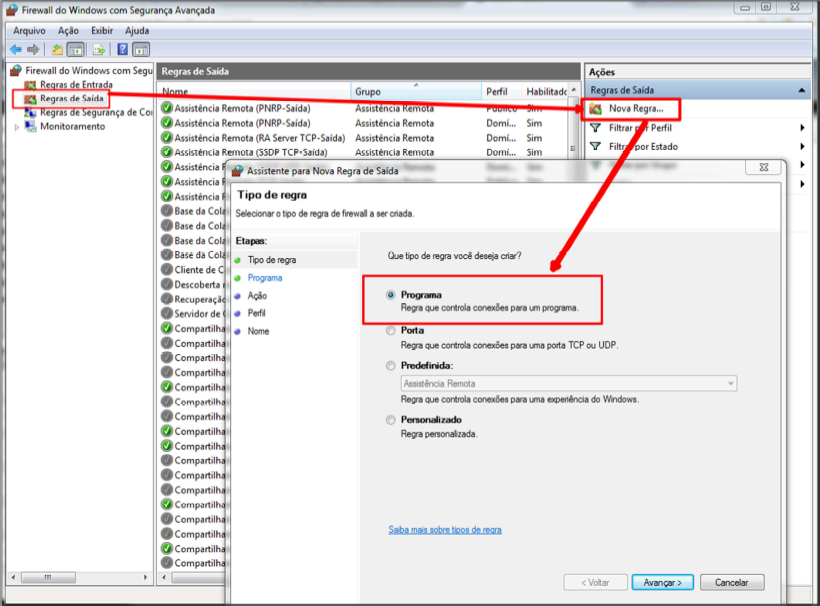Viewport: 820px width, 606px height.
Task: Select Regras de Segurança de Conexão in the tree
Action: click(x=96, y=112)
